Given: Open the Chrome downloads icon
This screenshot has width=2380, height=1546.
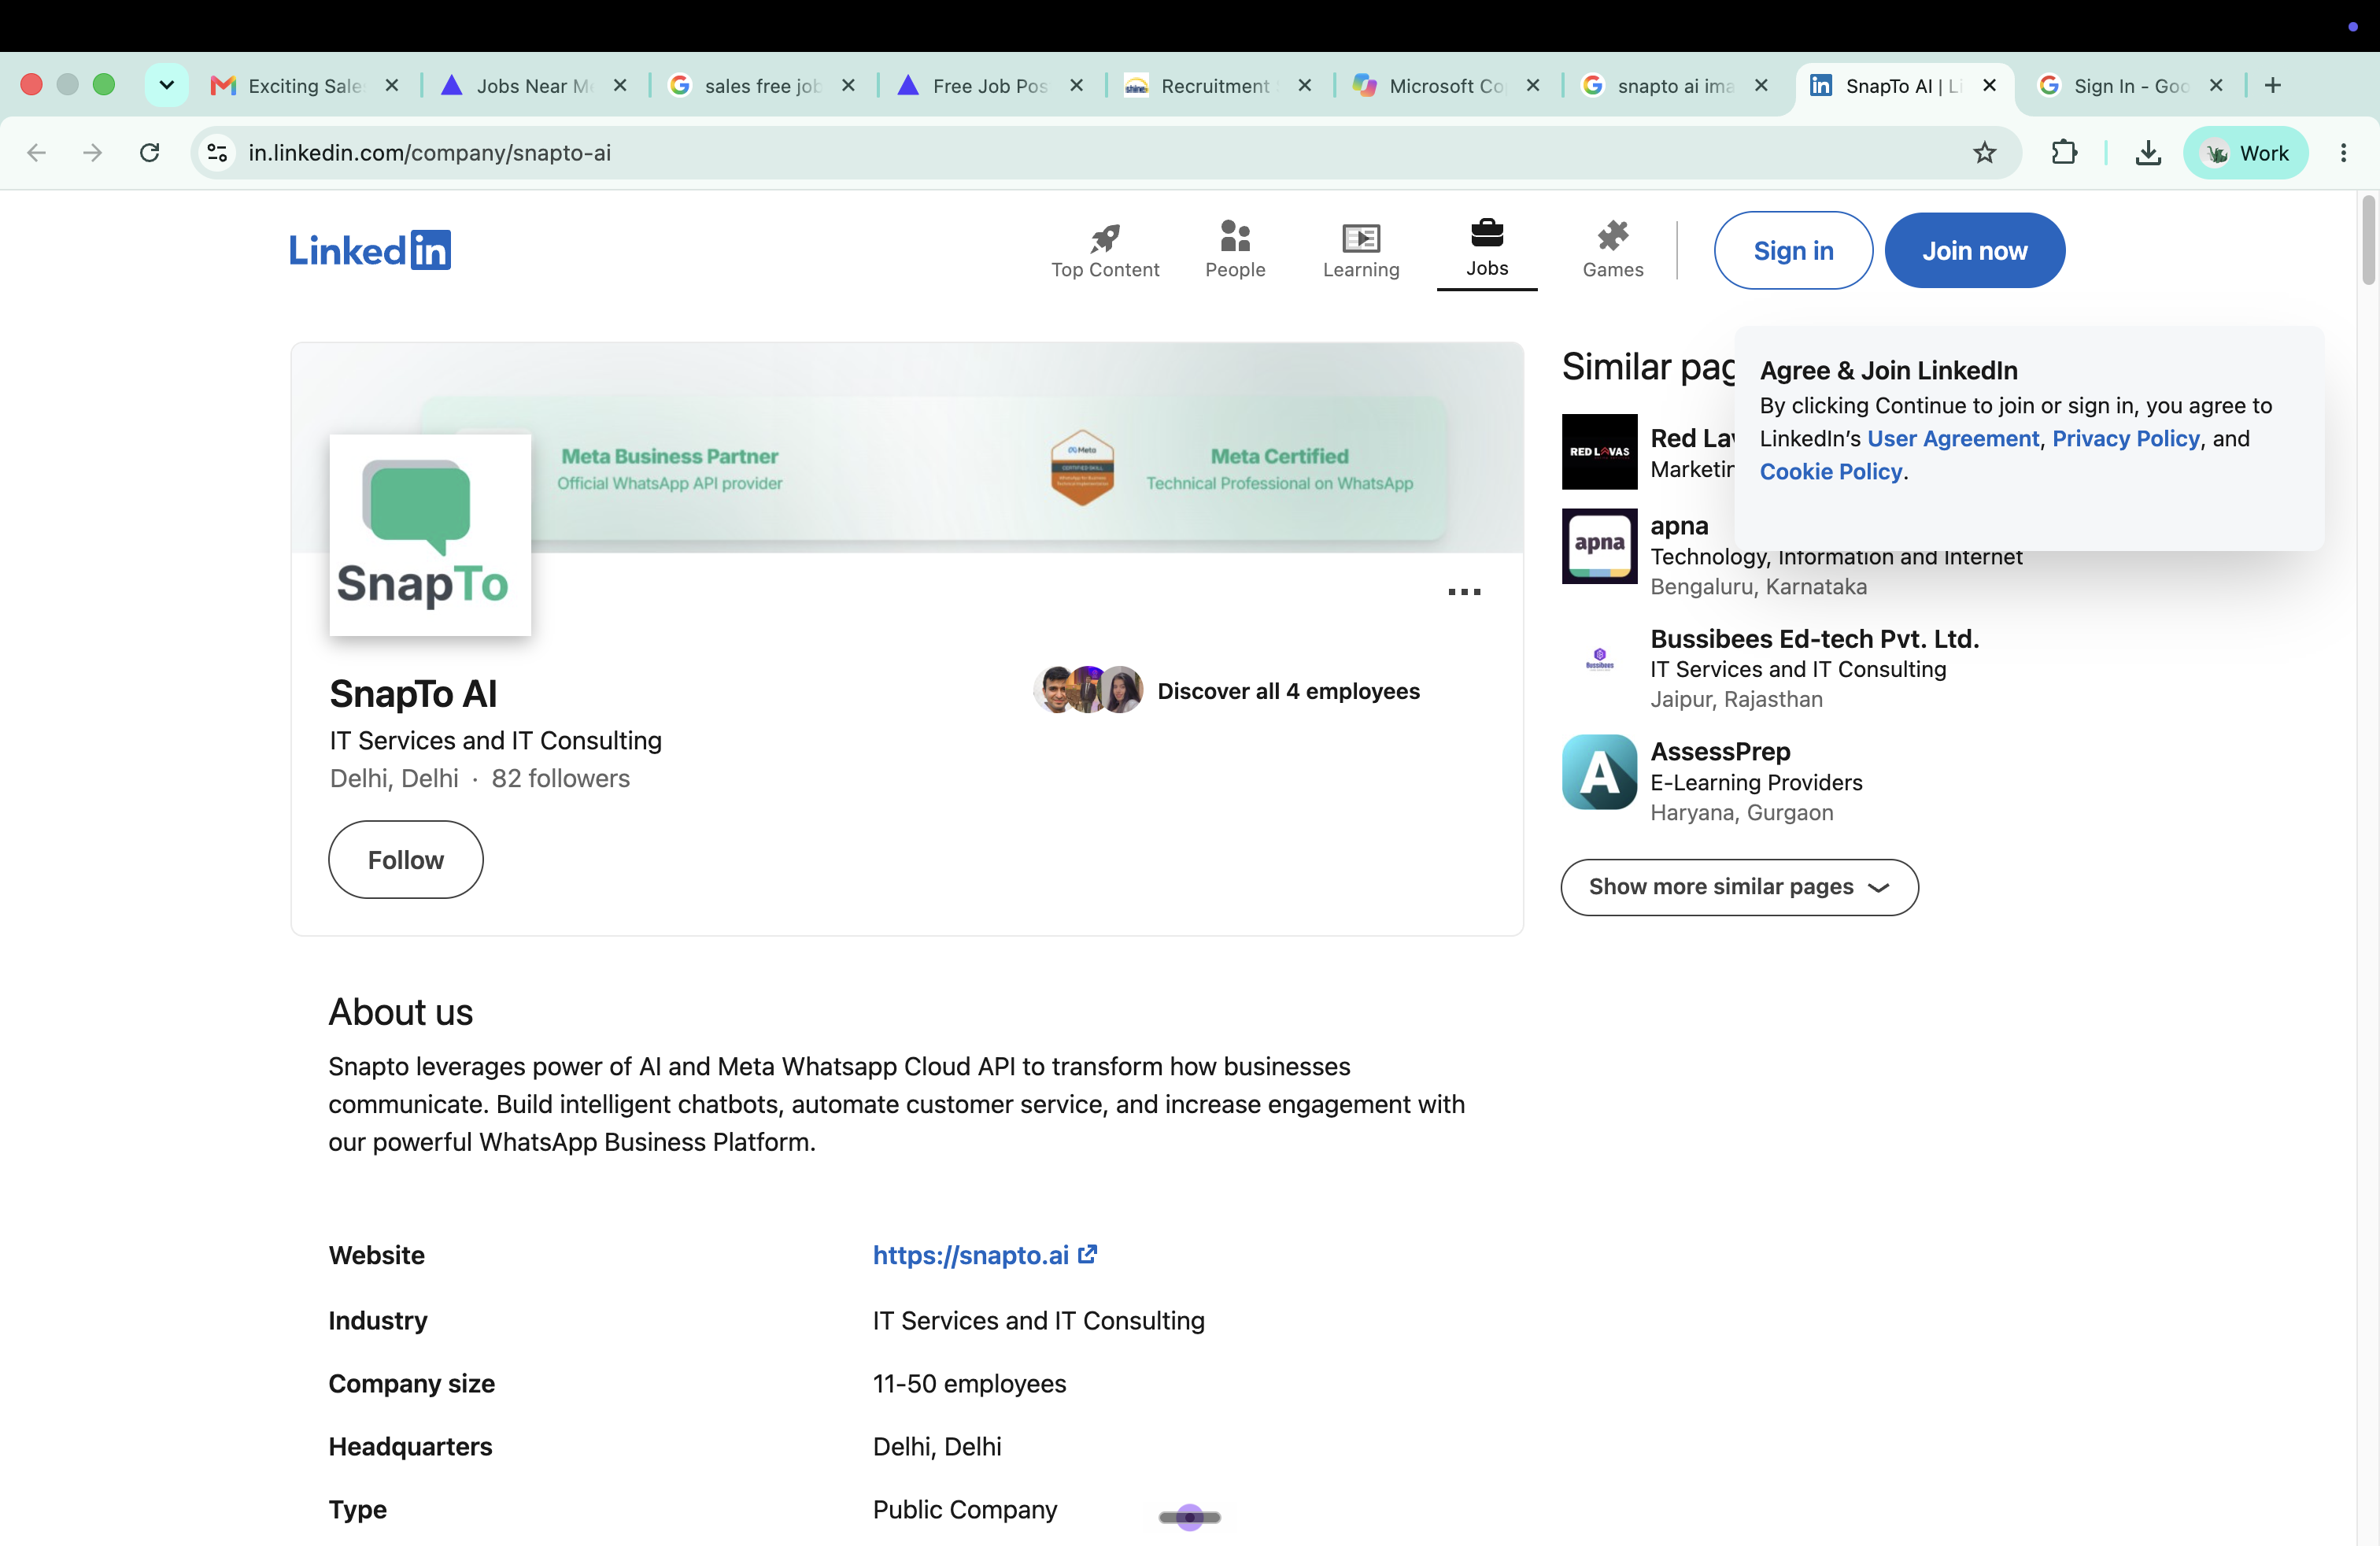Looking at the screenshot, I should coord(2147,153).
